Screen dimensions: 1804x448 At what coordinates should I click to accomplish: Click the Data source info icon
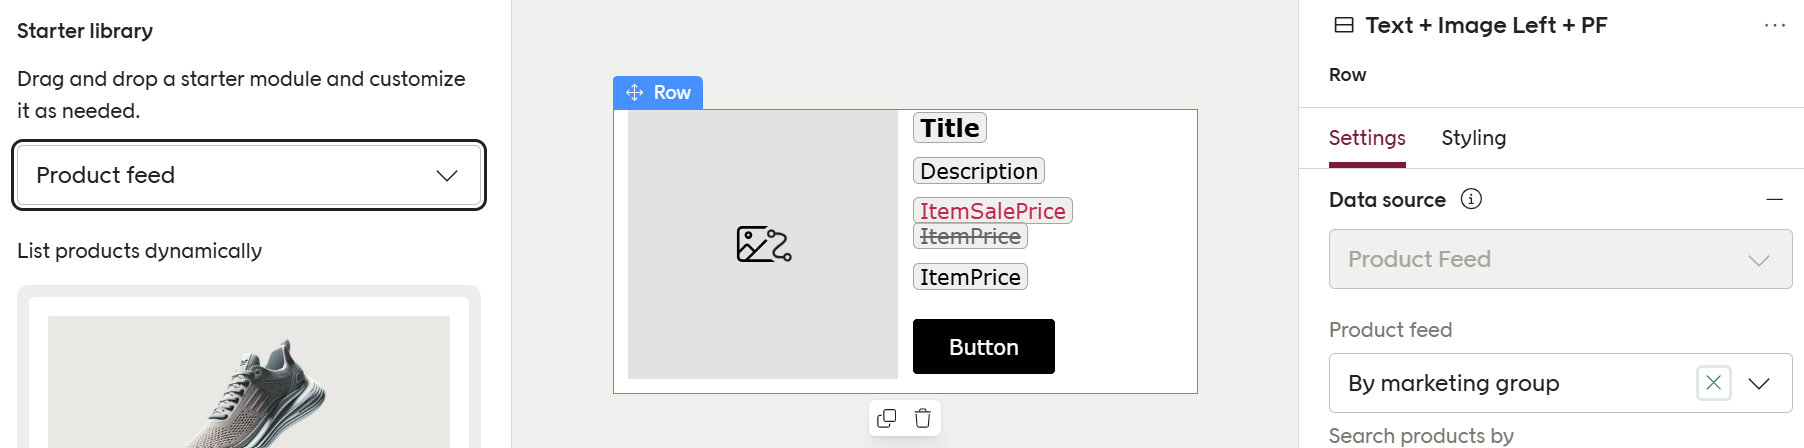click(x=1471, y=199)
